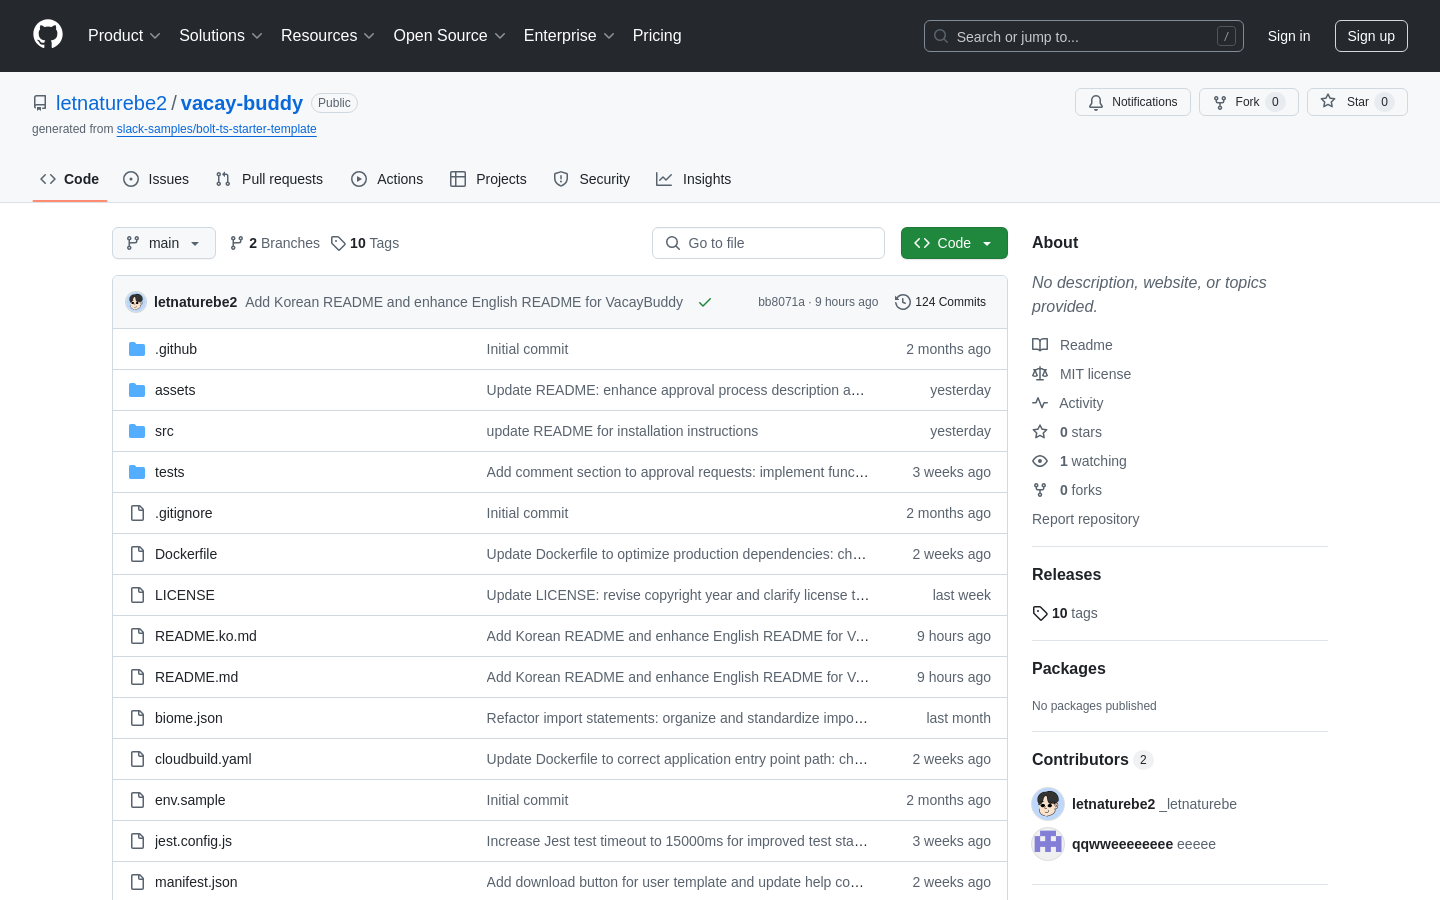Click the search magnifier icon in header
The height and width of the screenshot is (900, 1440).
pos(941,36)
